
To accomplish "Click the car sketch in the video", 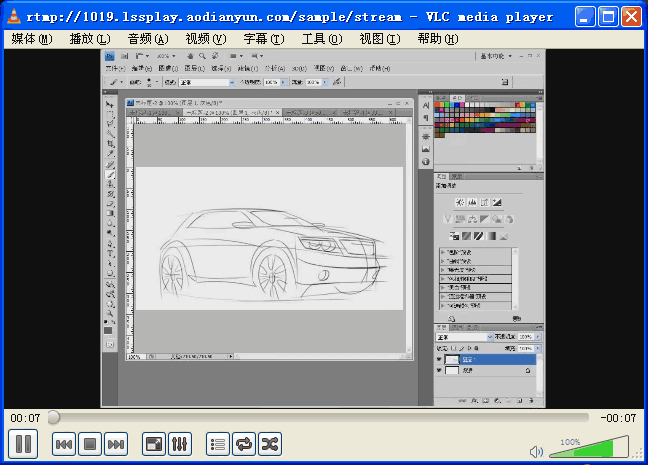I will click(273, 253).
